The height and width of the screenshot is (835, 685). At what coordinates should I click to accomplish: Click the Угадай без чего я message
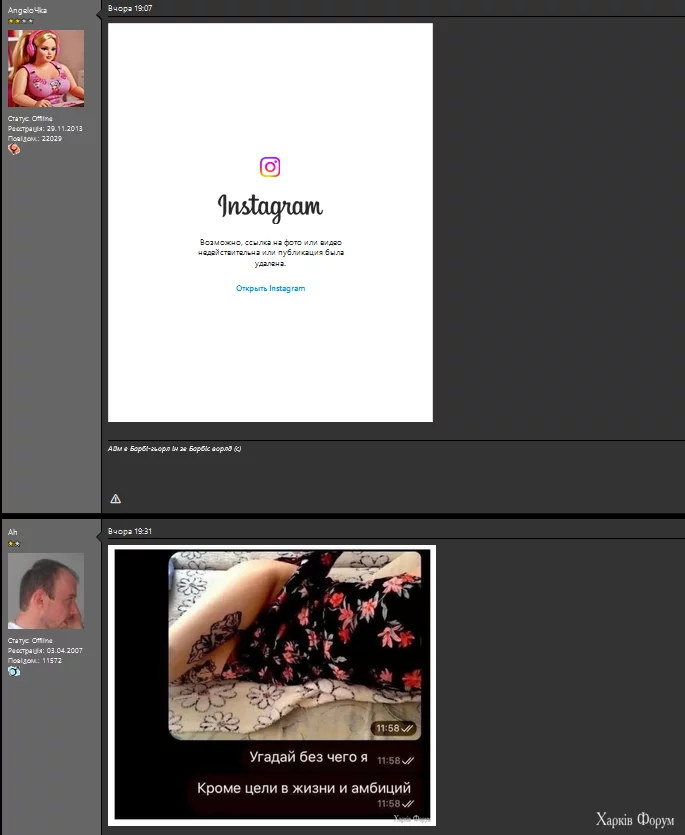point(308,757)
